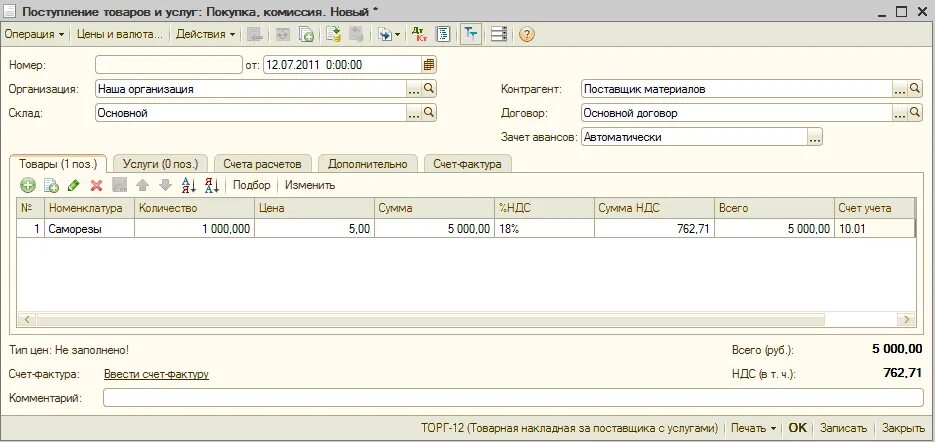Screen dimensions: 935x442
Task: Click the right scroll arrow of the table
Action: coord(907,320)
